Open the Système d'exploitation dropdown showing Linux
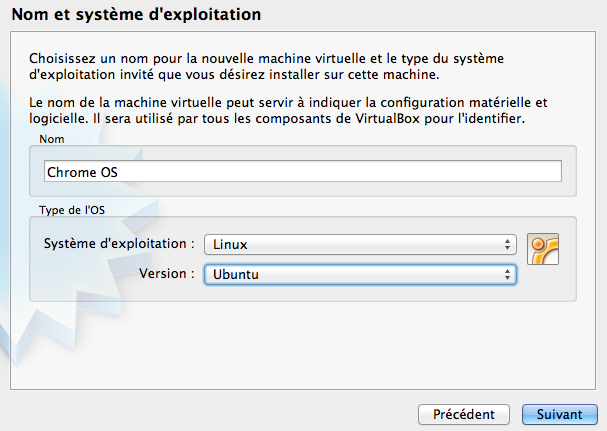 click(359, 244)
